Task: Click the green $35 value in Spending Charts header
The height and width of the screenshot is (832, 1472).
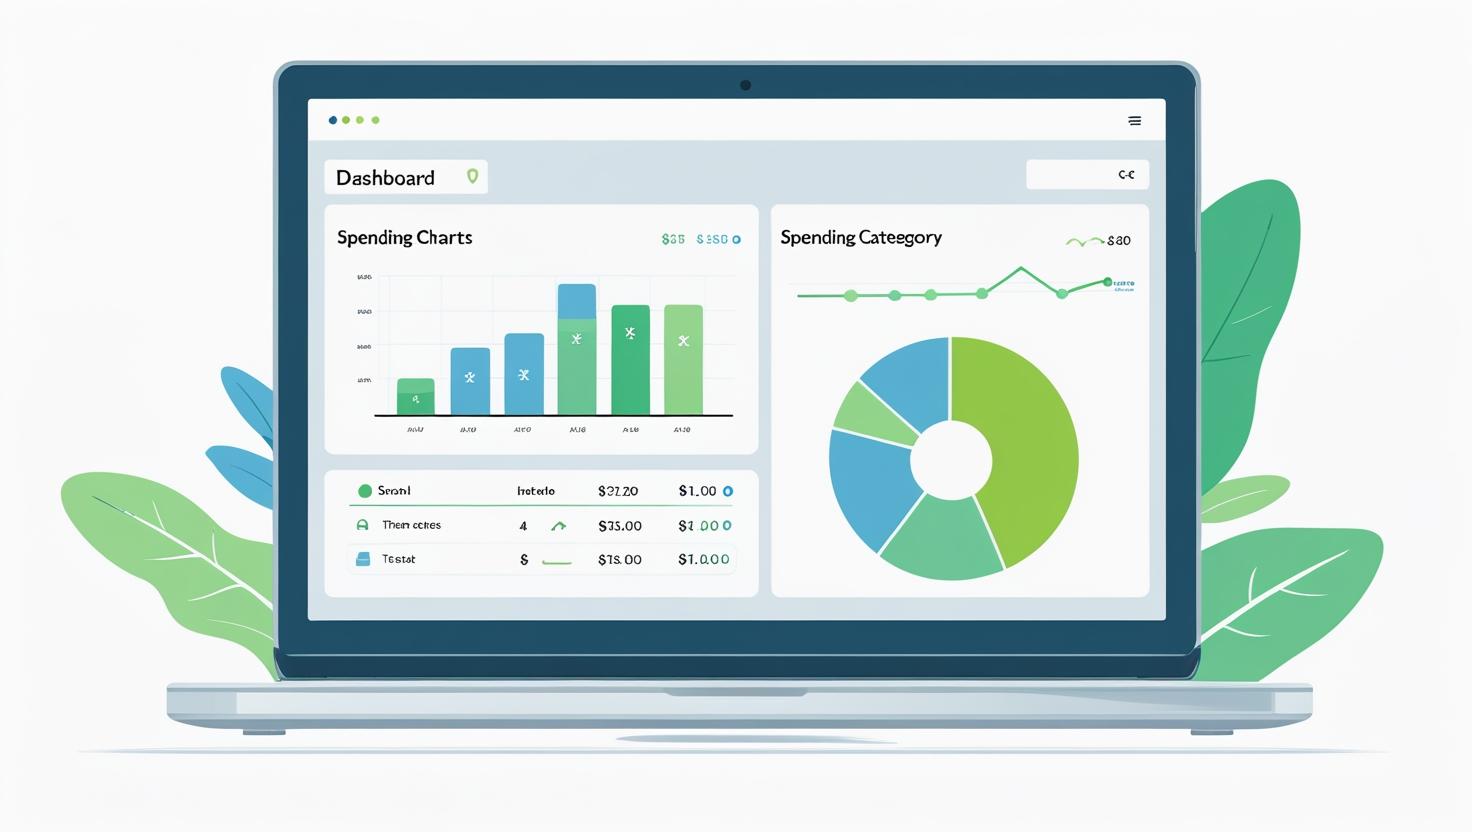Action: click(673, 240)
